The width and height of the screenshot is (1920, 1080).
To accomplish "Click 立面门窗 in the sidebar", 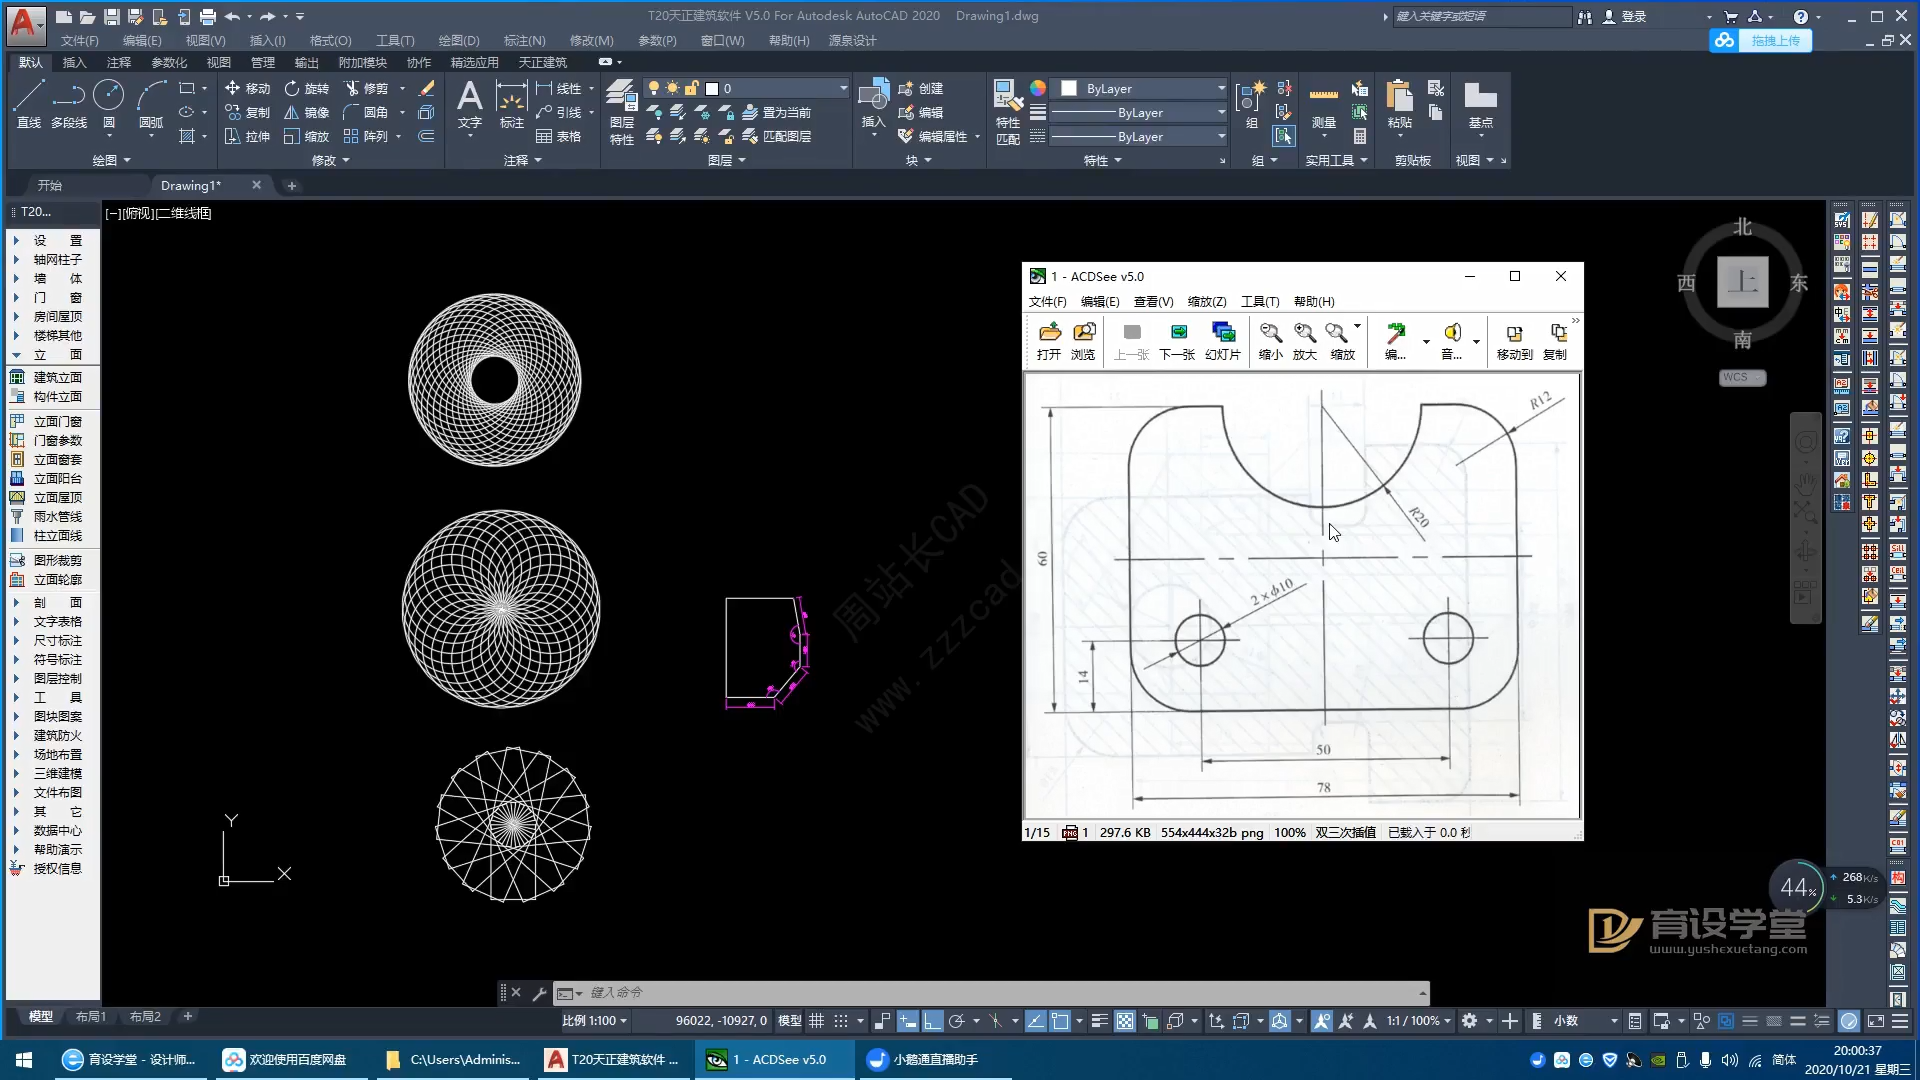I will pos(47,422).
